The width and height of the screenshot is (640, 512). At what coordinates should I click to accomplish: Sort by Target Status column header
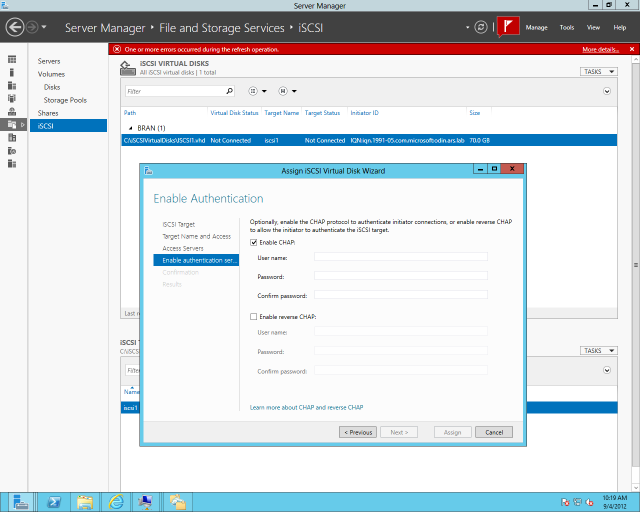[322, 113]
